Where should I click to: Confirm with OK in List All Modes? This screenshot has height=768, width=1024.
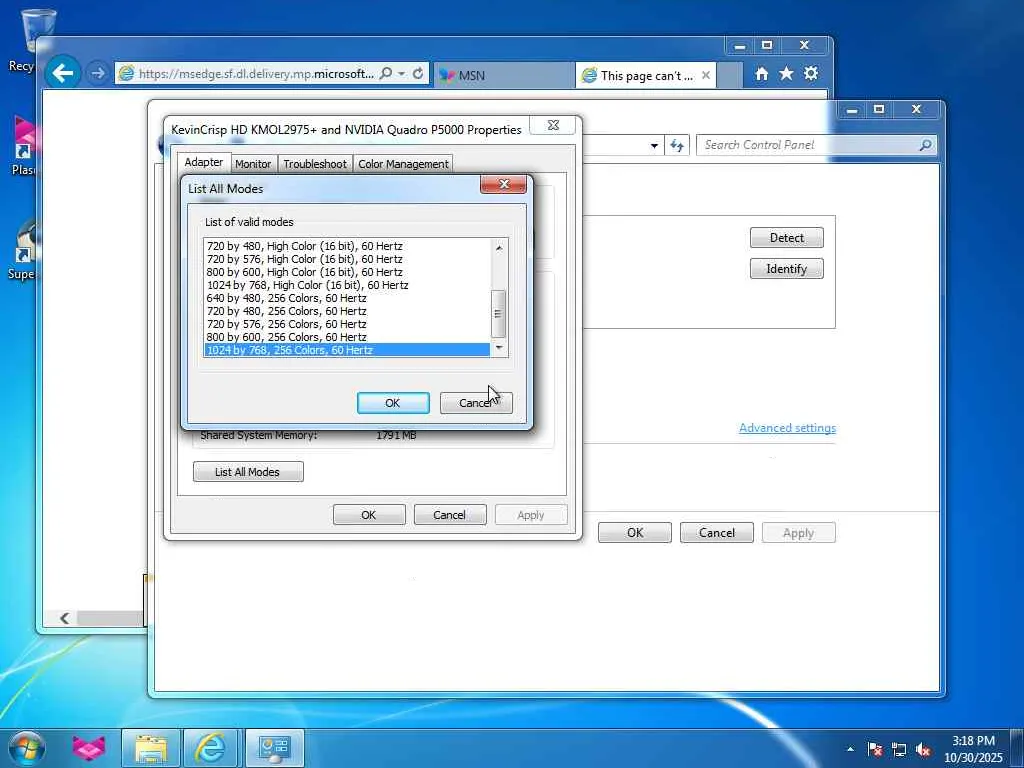click(x=393, y=403)
